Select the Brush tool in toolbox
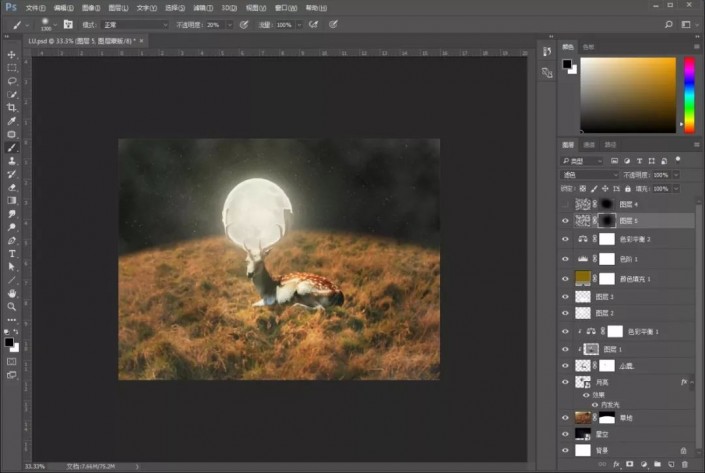705x473 pixels. coord(12,147)
